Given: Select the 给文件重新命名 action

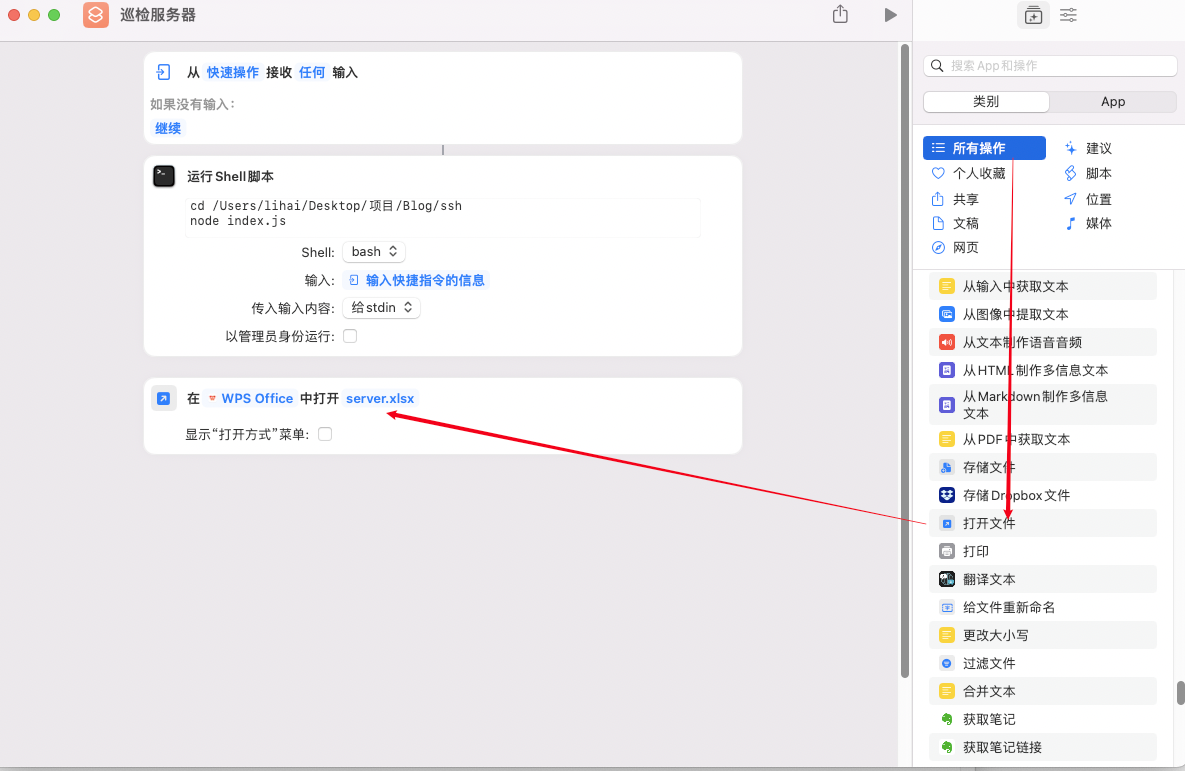Looking at the screenshot, I should (x=1042, y=607).
